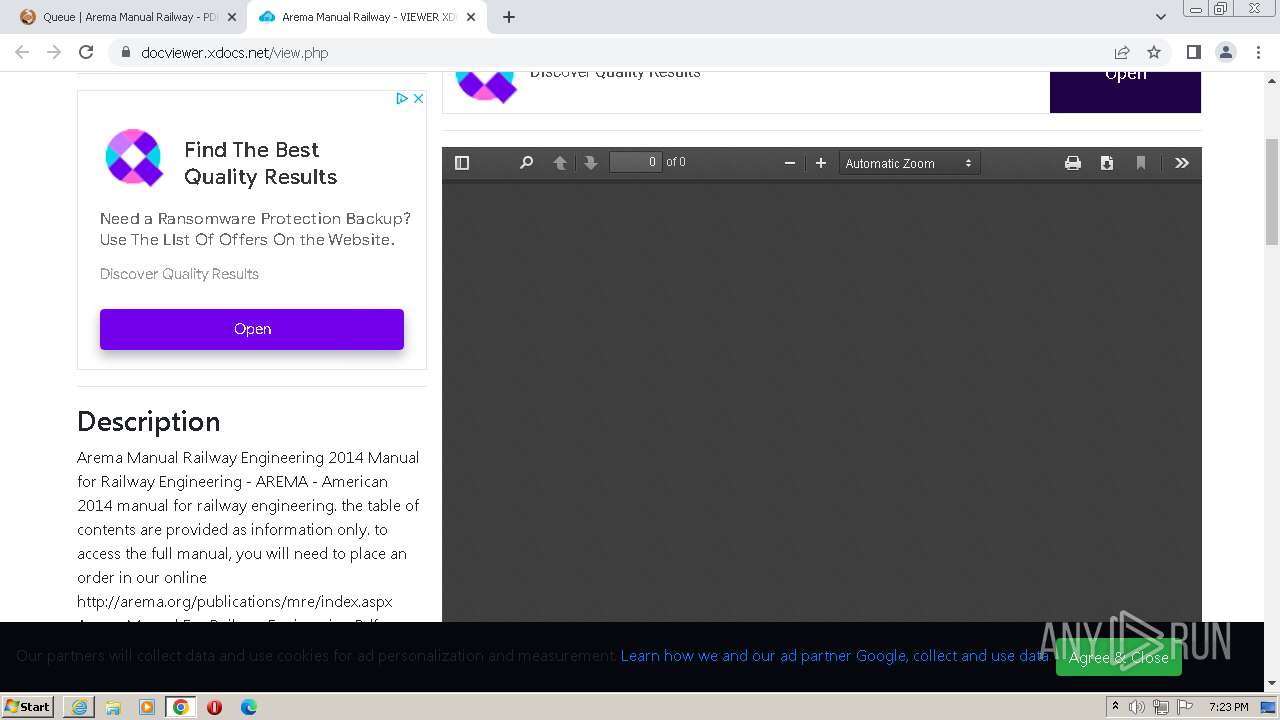
Task: Toggle the Chrome side panel
Action: [1193, 52]
